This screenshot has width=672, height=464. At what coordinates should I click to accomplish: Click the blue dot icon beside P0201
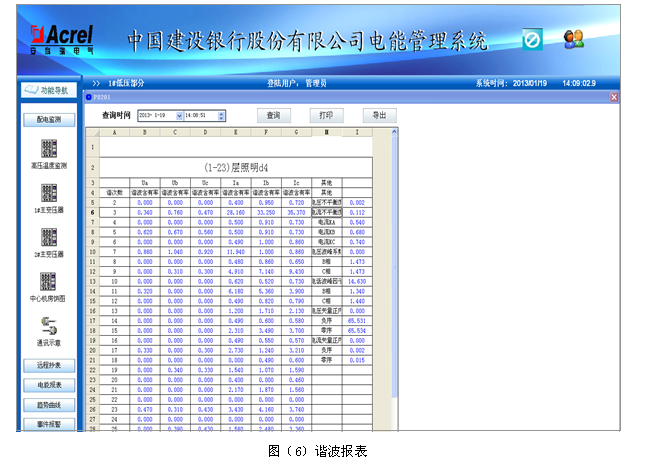(89, 97)
